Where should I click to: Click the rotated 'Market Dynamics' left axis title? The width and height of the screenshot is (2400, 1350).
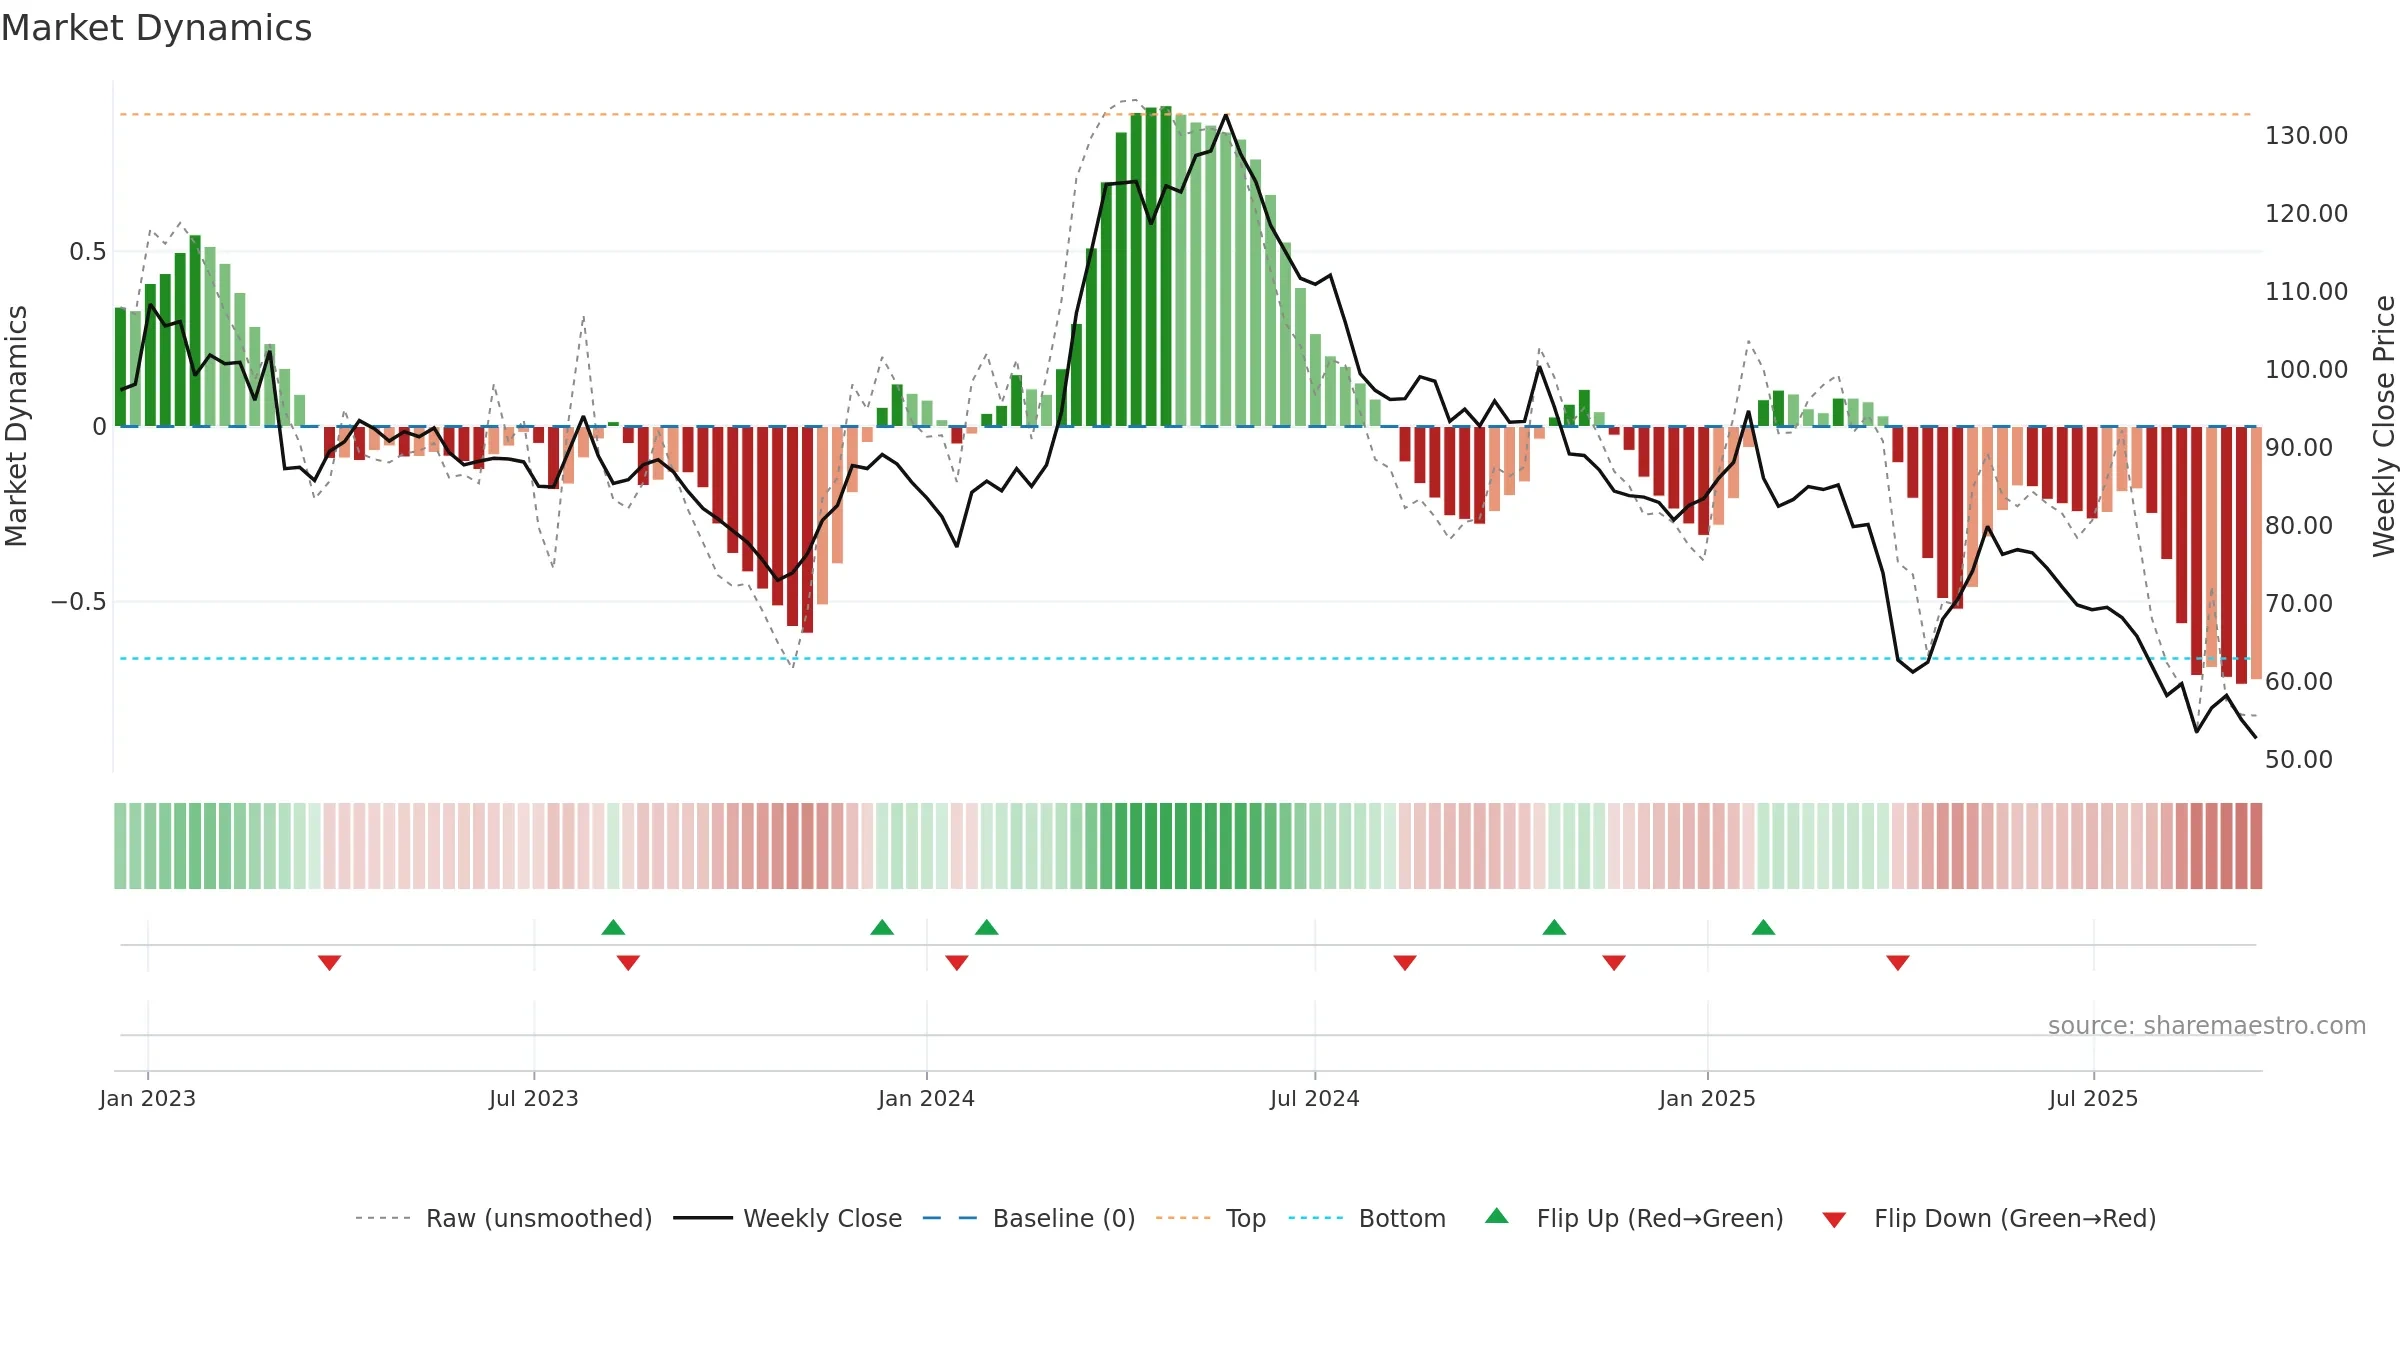pos(16,426)
